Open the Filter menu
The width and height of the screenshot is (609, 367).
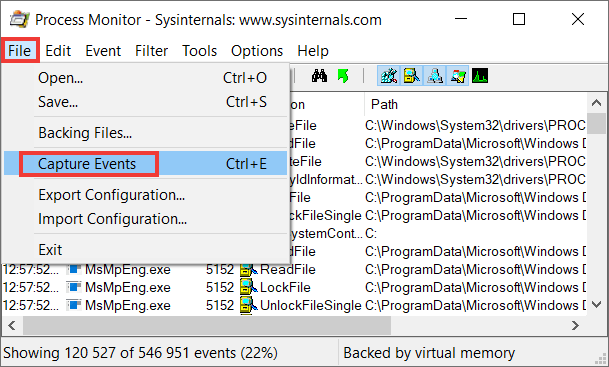pos(151,50)
